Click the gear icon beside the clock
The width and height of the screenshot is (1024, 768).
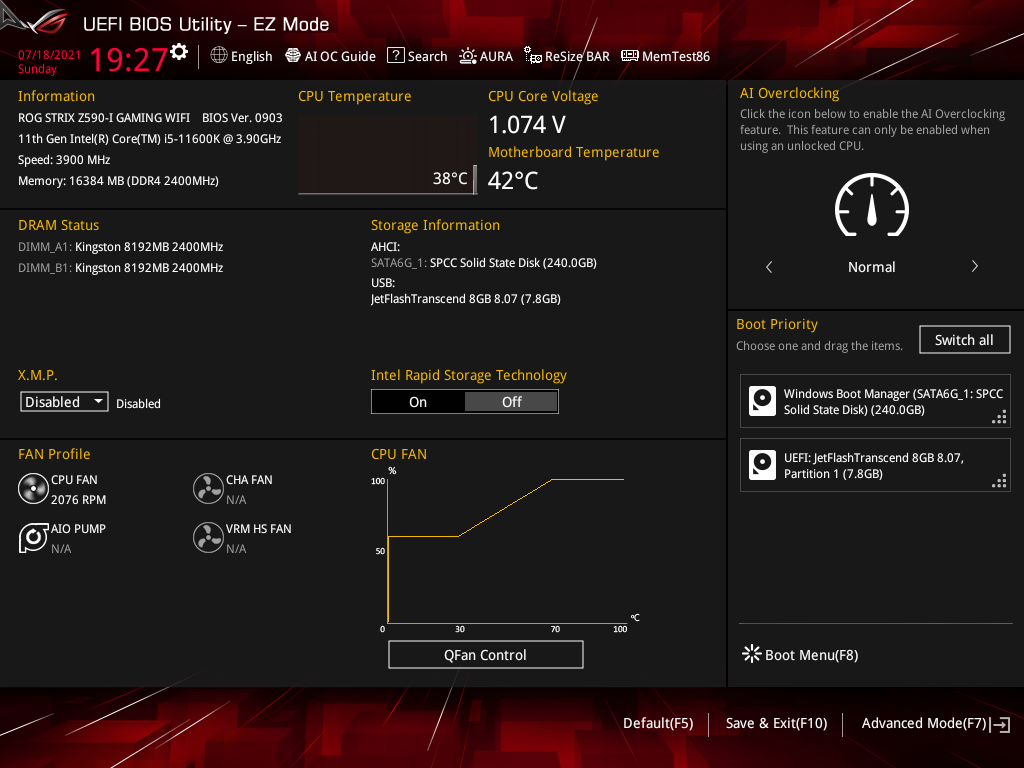pos(179,52)
